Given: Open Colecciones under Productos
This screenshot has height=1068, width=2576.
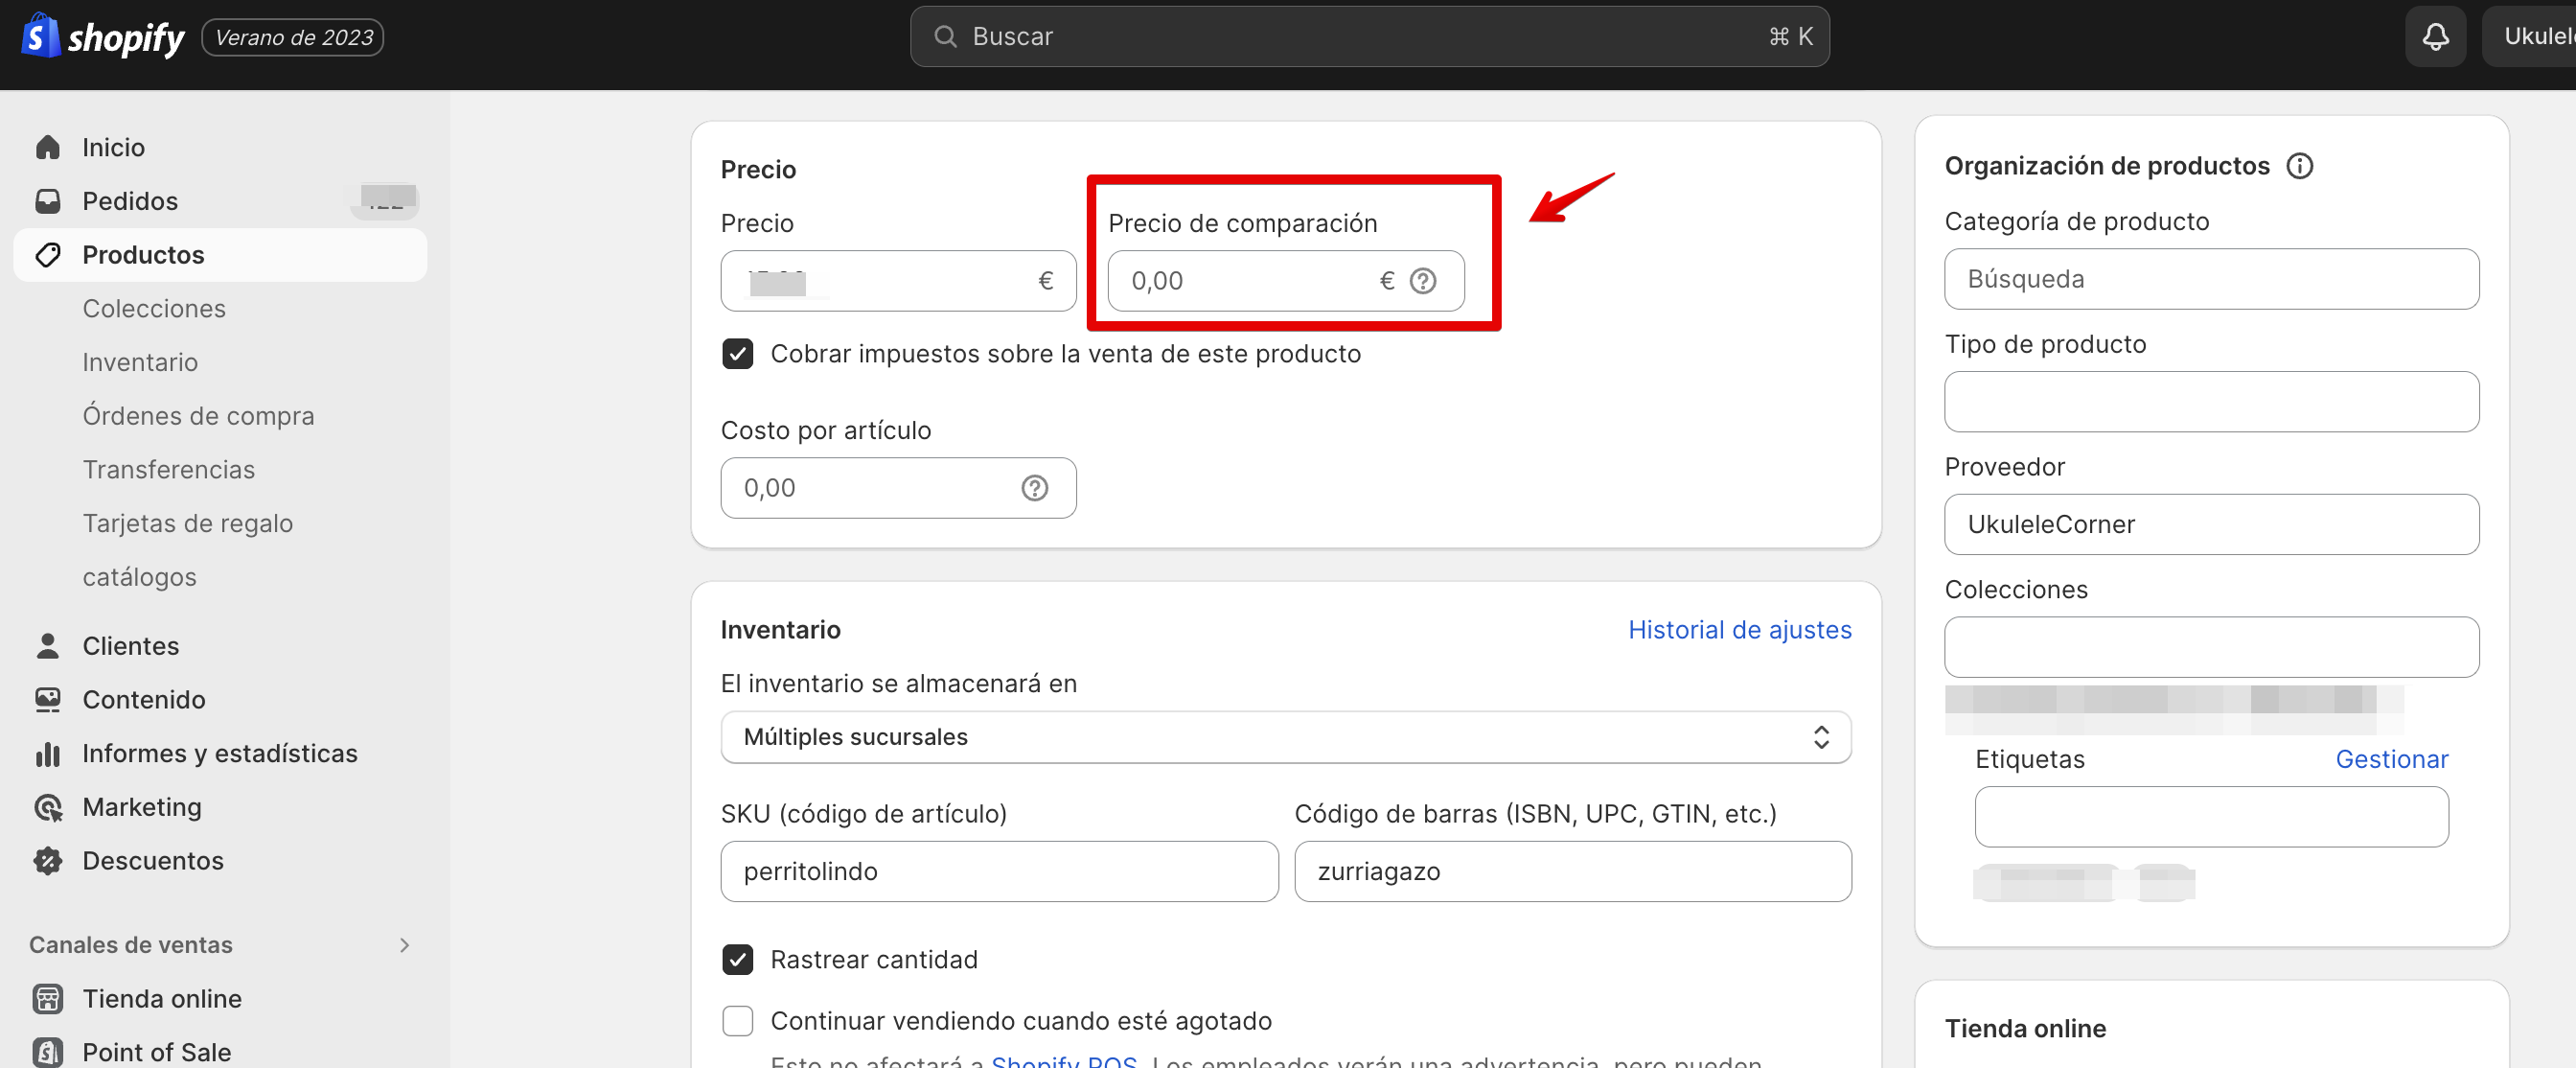Looking at the screenshot, I should pos(154,308).
